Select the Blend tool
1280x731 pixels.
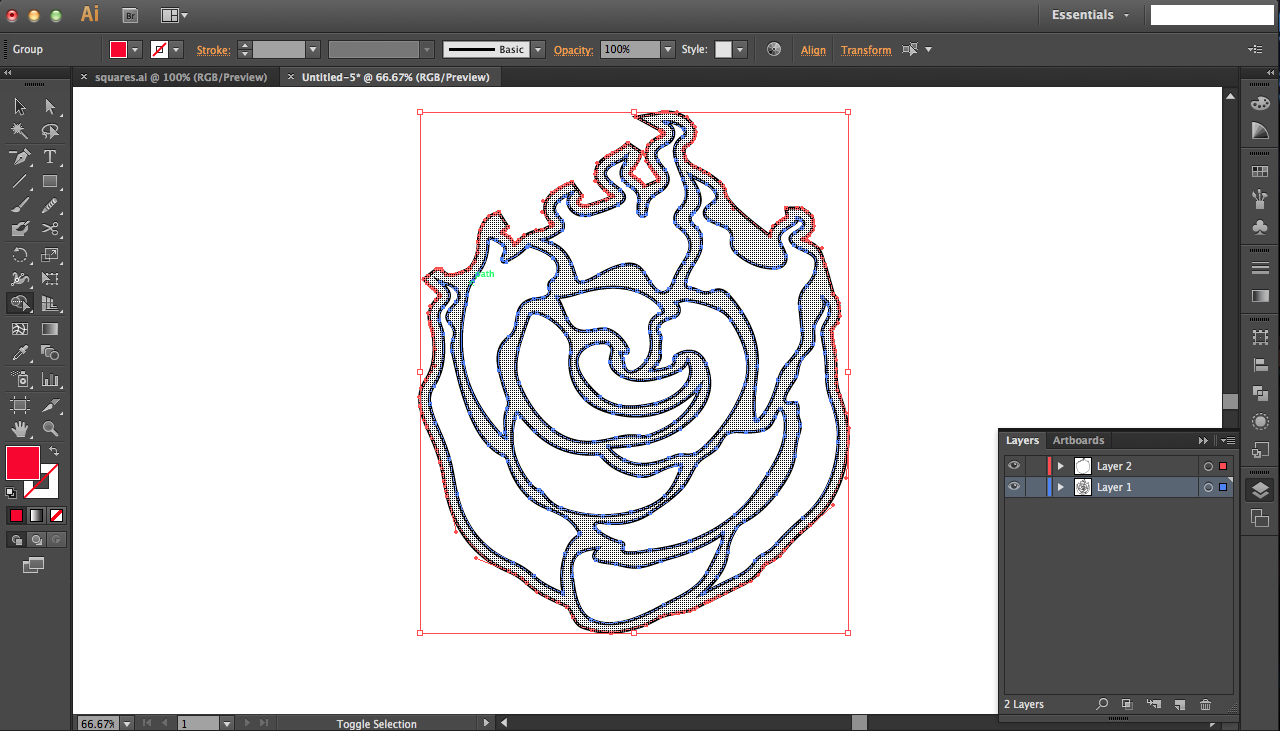coord(50,353)
